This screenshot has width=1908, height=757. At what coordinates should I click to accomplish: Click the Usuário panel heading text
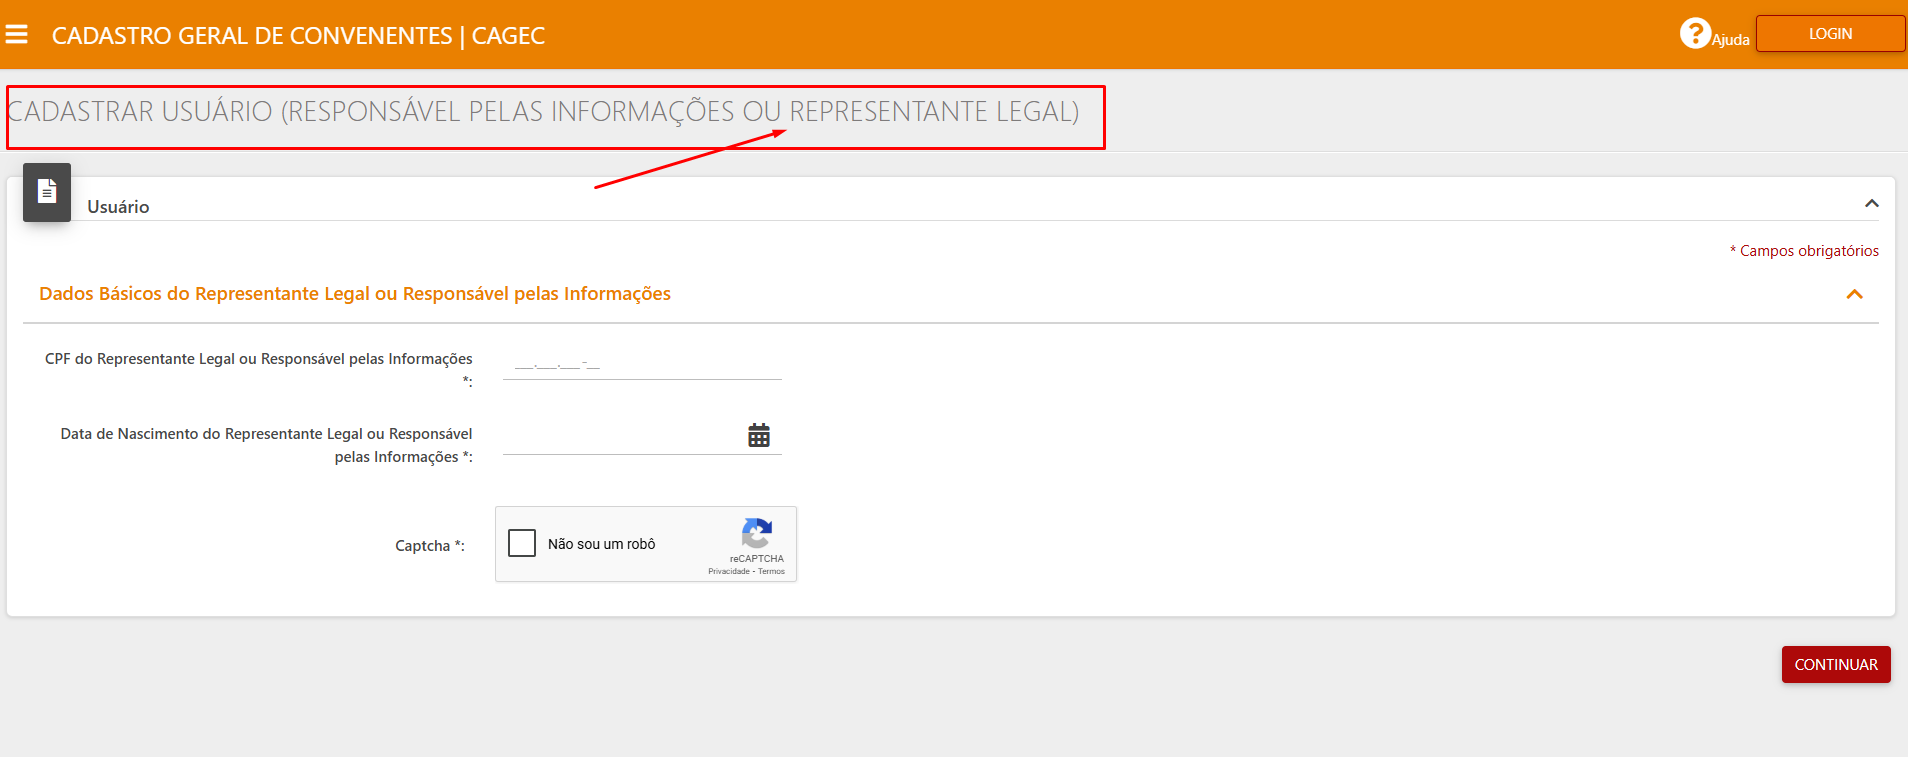pos(118,207)
